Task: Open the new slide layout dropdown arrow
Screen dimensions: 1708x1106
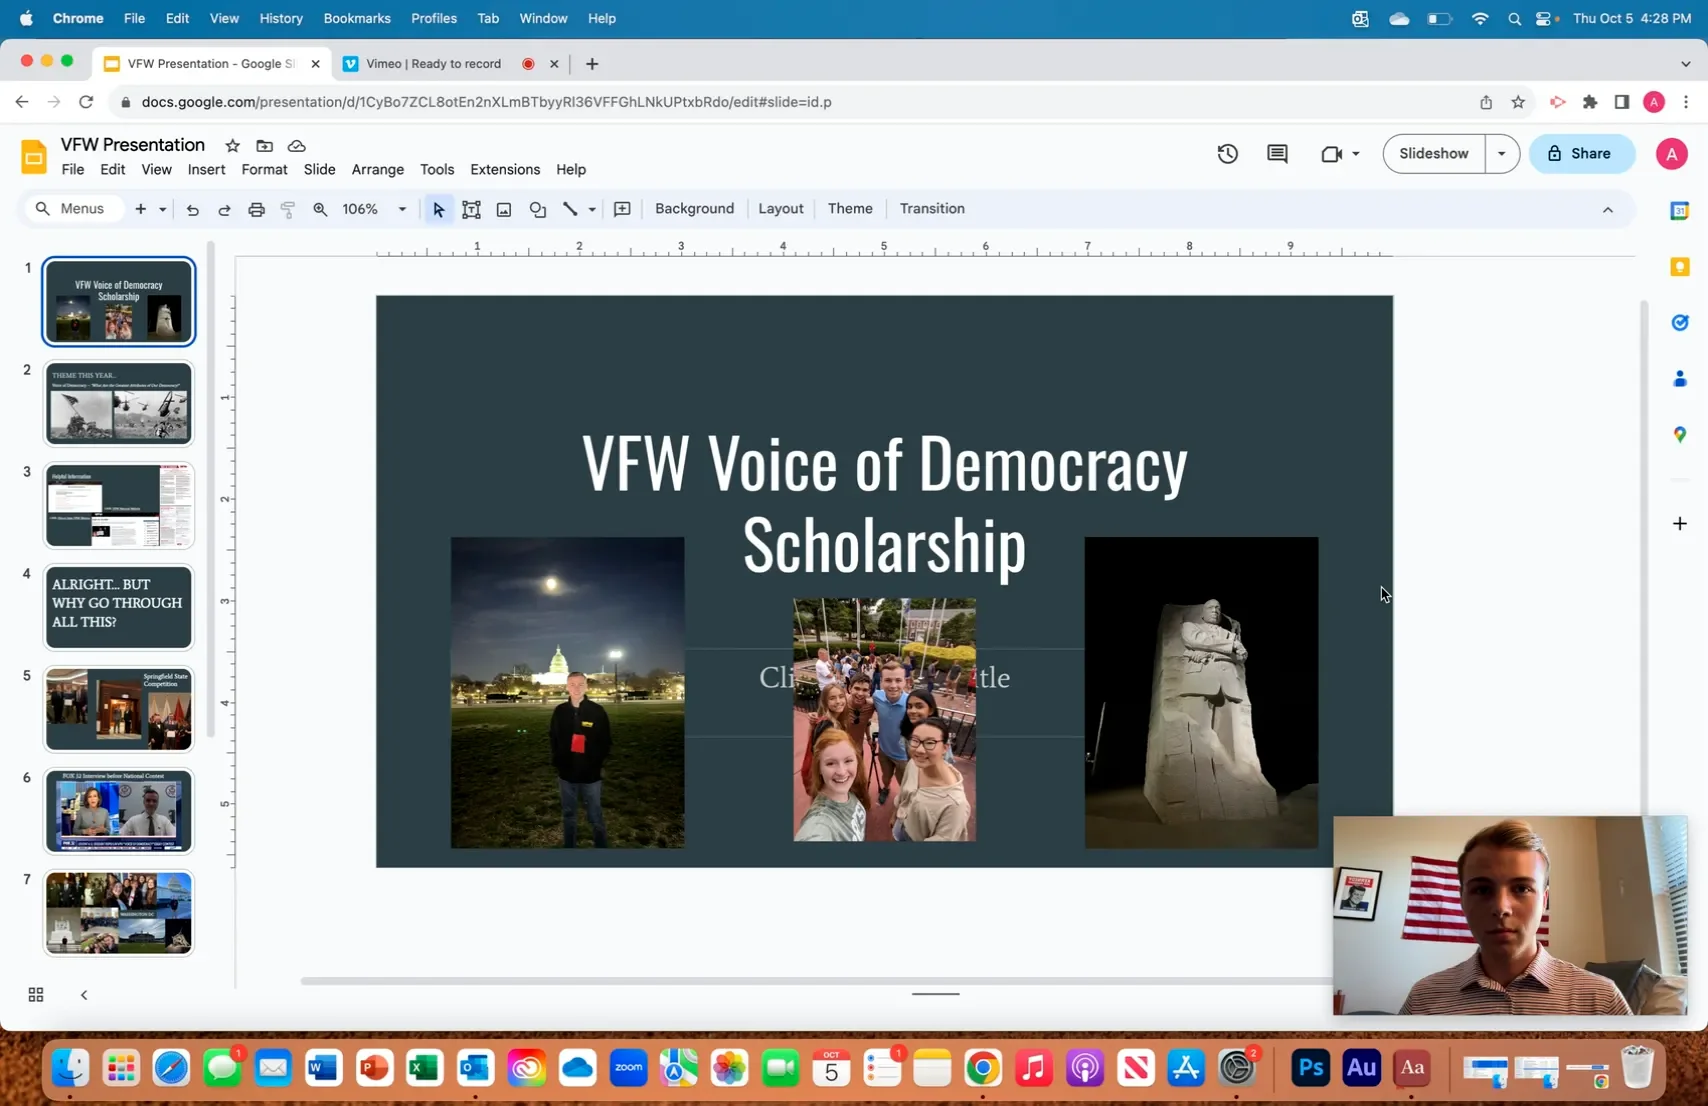Action: pyautogui.click(x=162, y=210)
